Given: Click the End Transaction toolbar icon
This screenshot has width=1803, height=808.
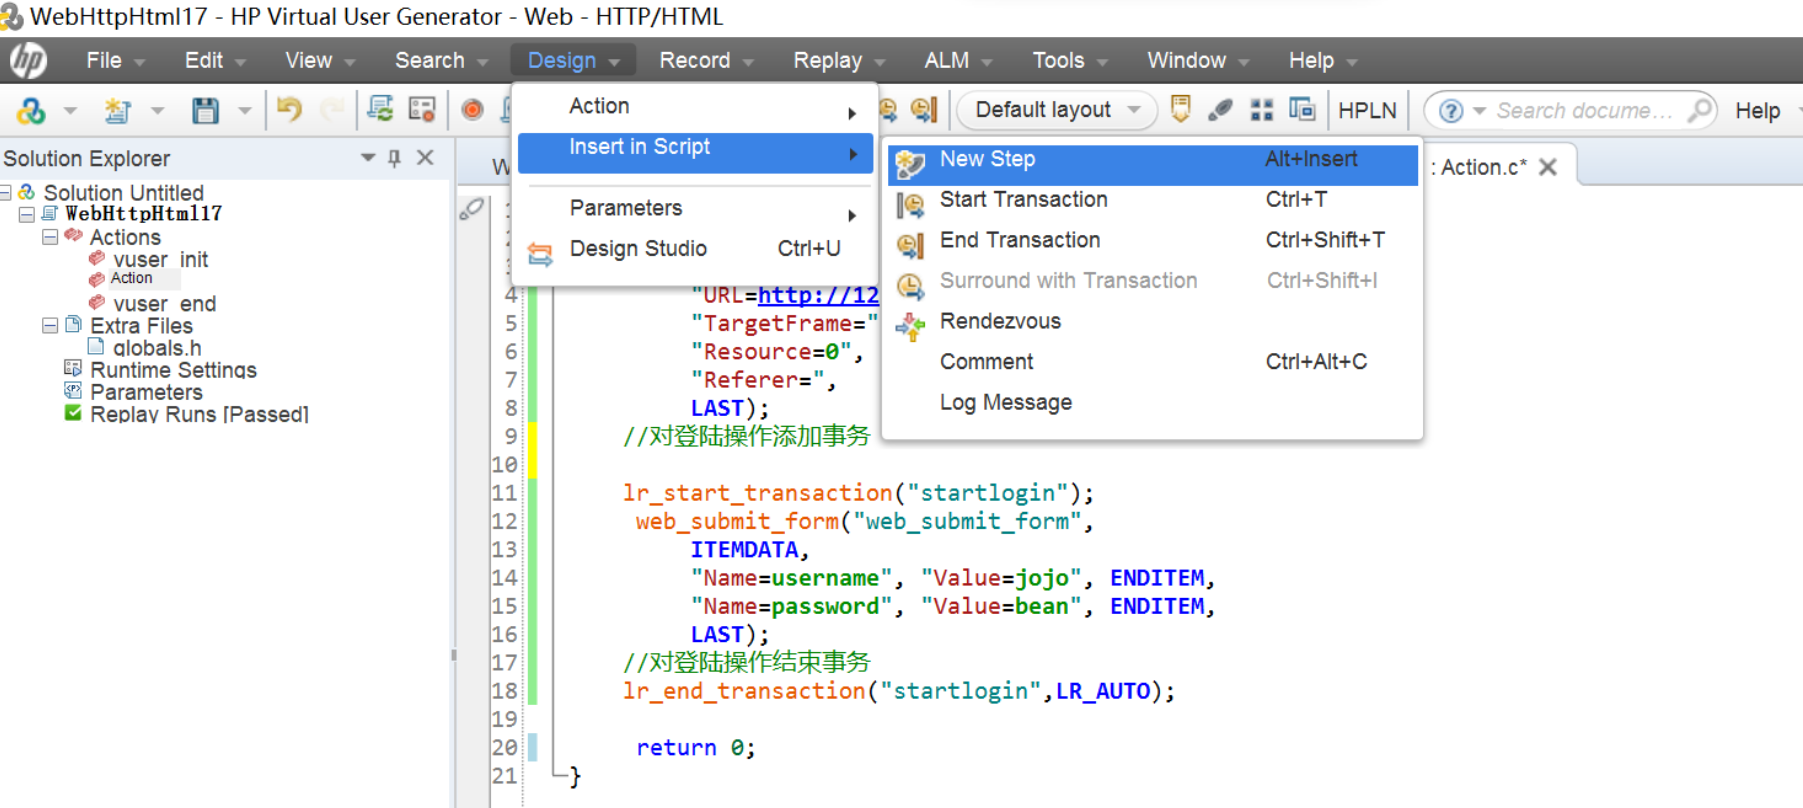Looking at the screenshot, I should pyautogui.click(x=924, y=109).
